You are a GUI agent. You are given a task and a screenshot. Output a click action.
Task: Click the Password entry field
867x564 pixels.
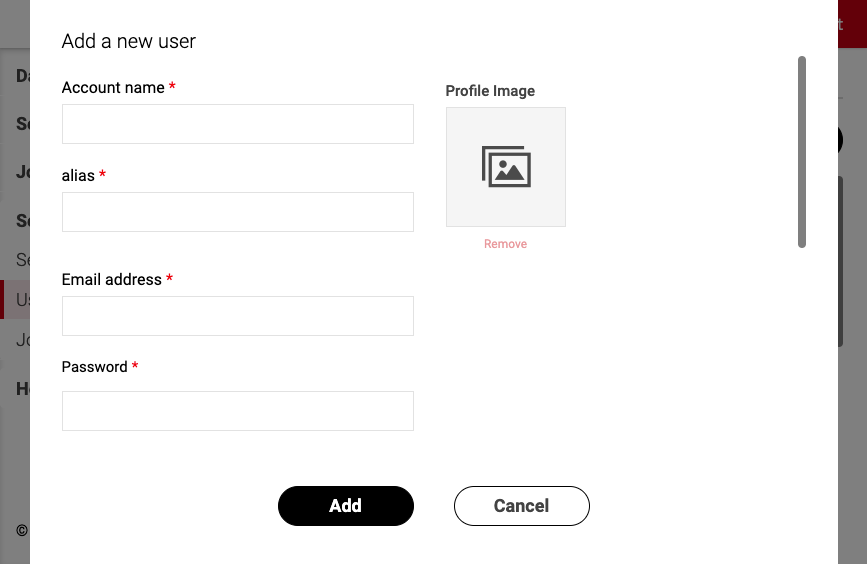(238, 411)
